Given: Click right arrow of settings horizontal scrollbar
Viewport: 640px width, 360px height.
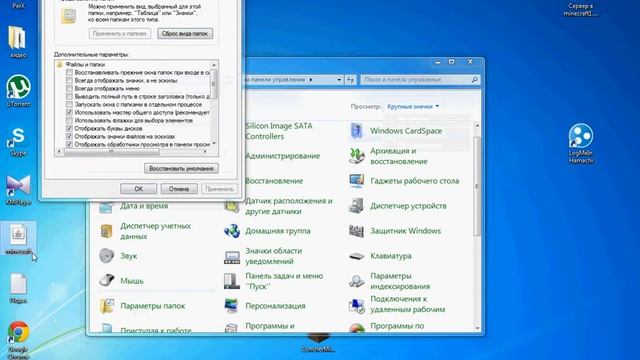Looking at the screenshot, I should tap(205, 152).
